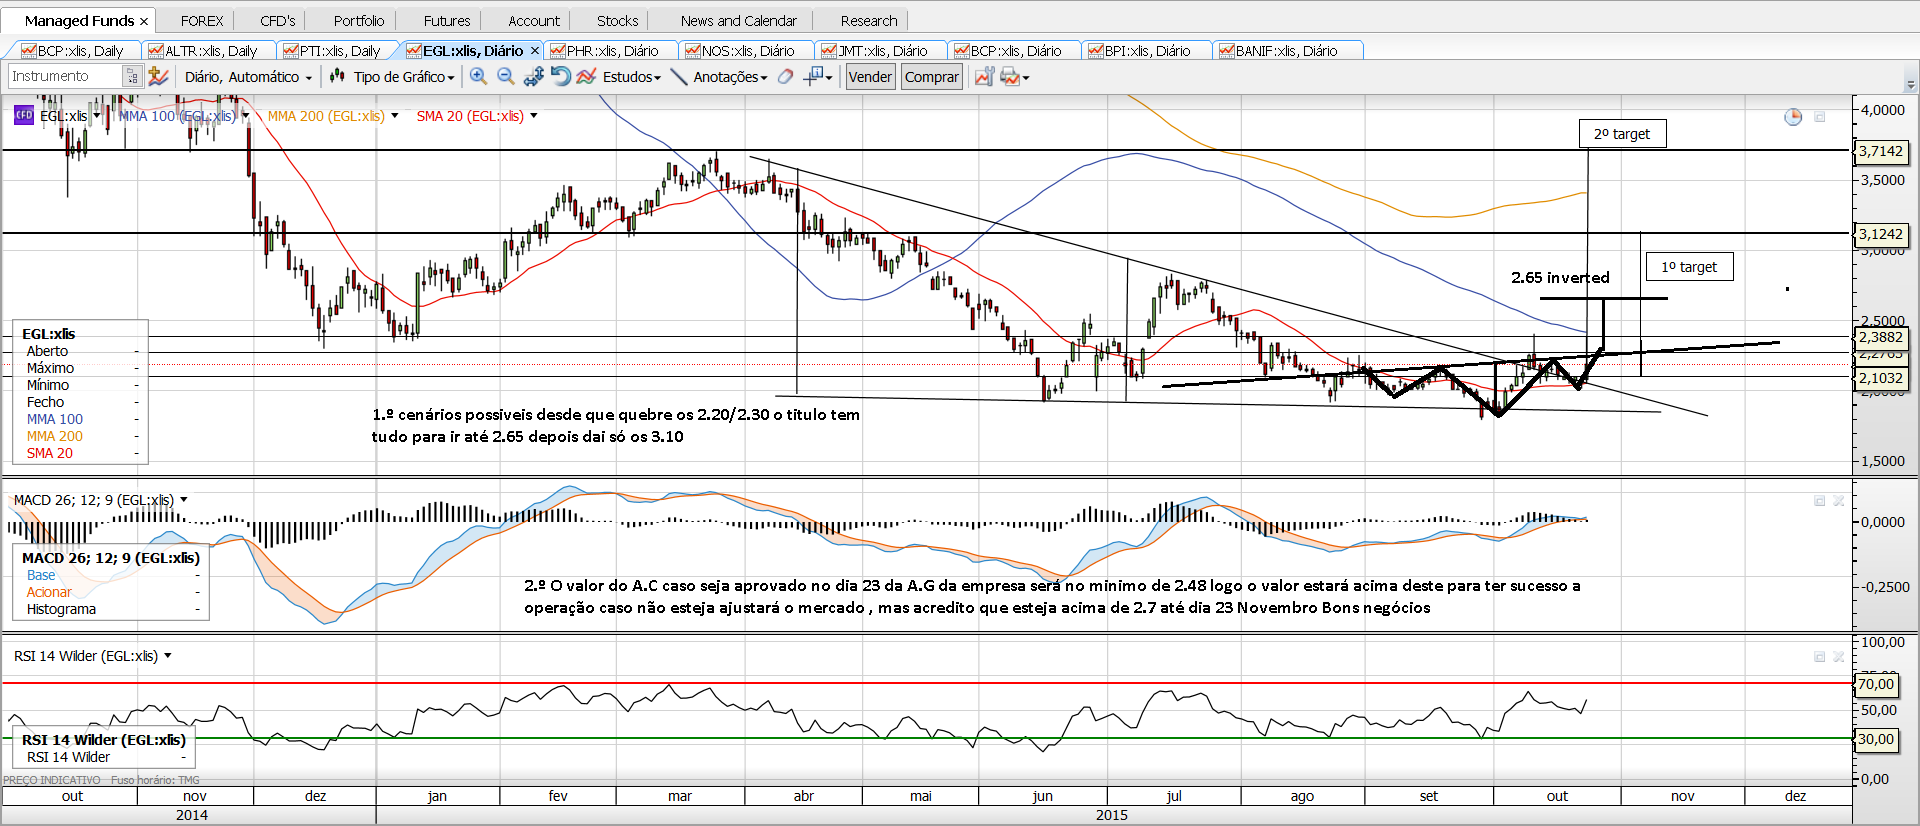Viewport: 1920px width, 826px height.
Task: Select the eraser tool
Action: click(786, 76)
